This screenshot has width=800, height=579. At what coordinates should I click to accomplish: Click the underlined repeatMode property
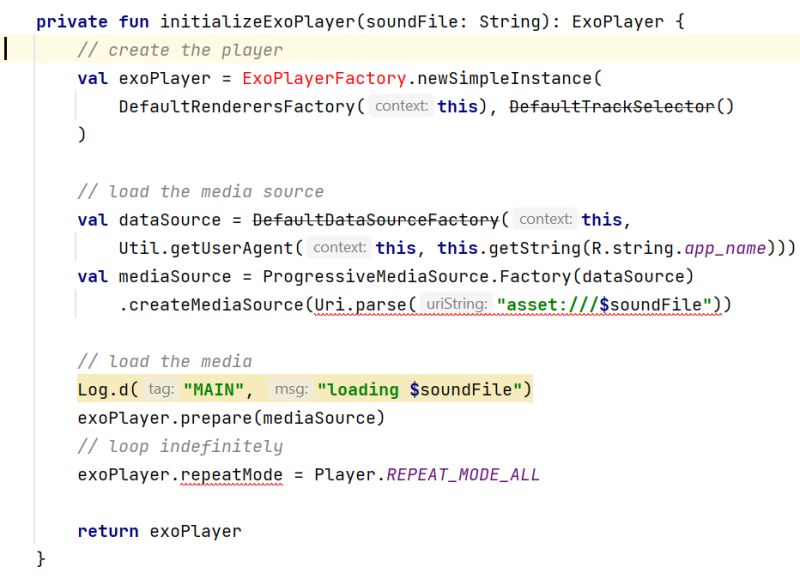[x=232, y=475]
